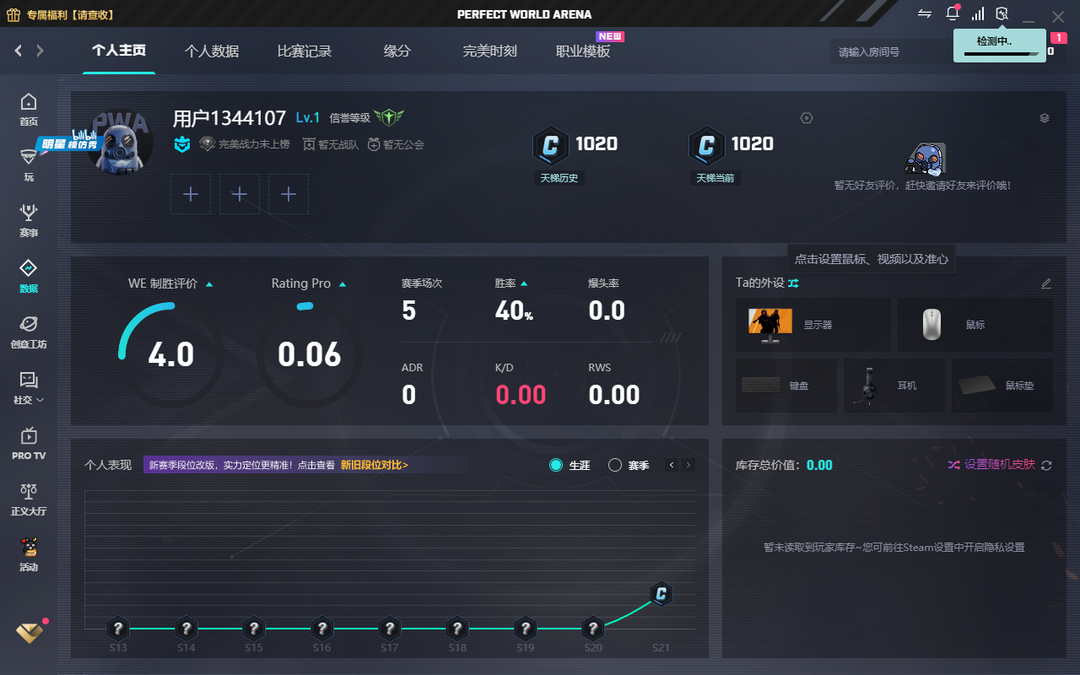Viewport: 1080px width, 675px height.
Task: Switch to 职业模板 tab
Action: coord(583,51)
